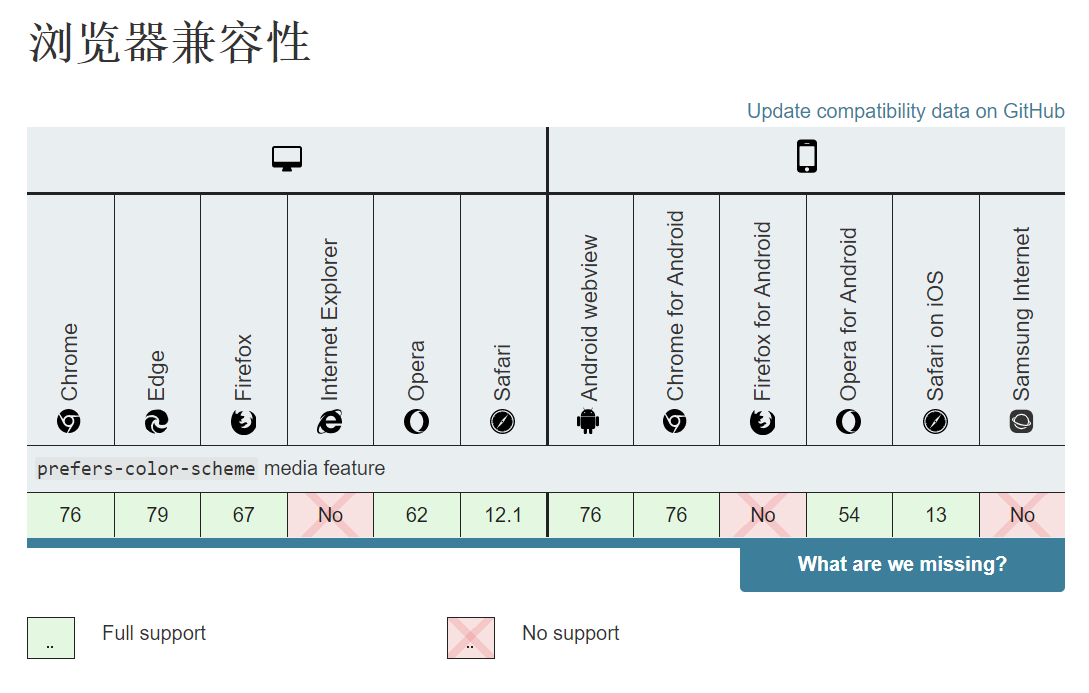Image resolution: width=1089 pixels, height=693 pixels.
Task: Click the Firefox for Android icon
Action: pyautogui.click(x=762, y=421)
